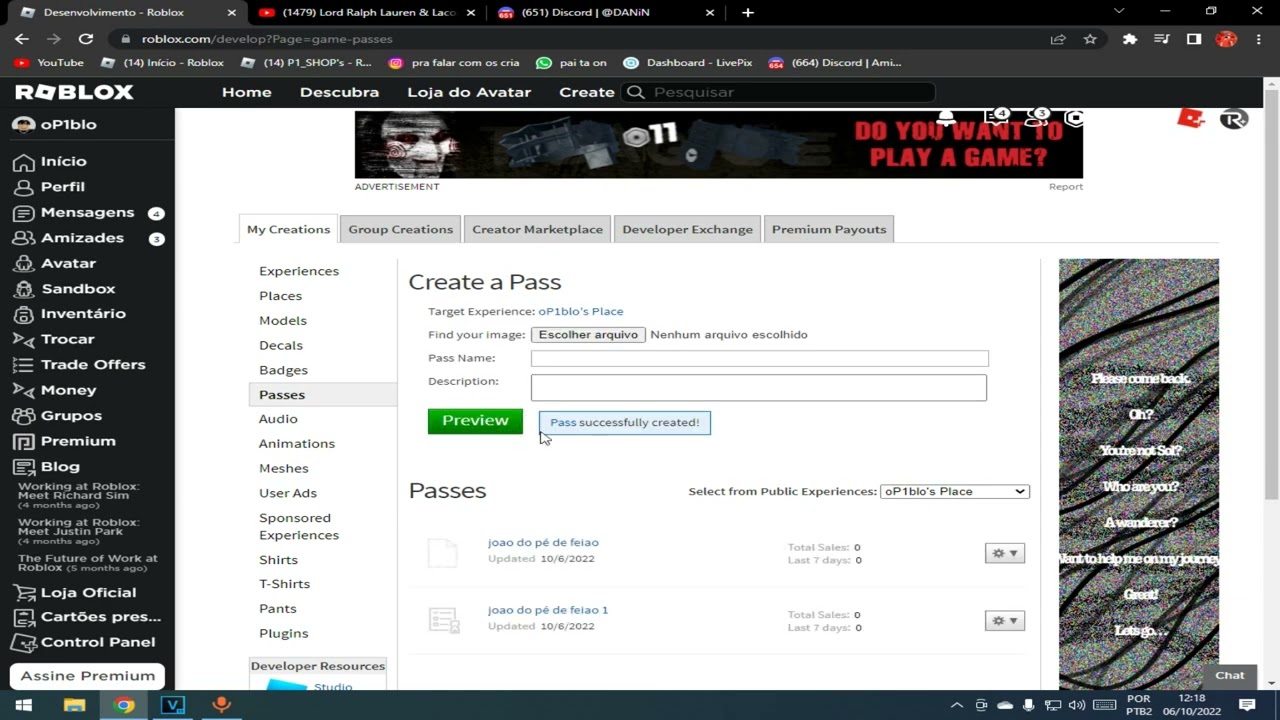The image size is (1280, 720).
Task: Click the R+ extension round icon
Action: 1234,119
